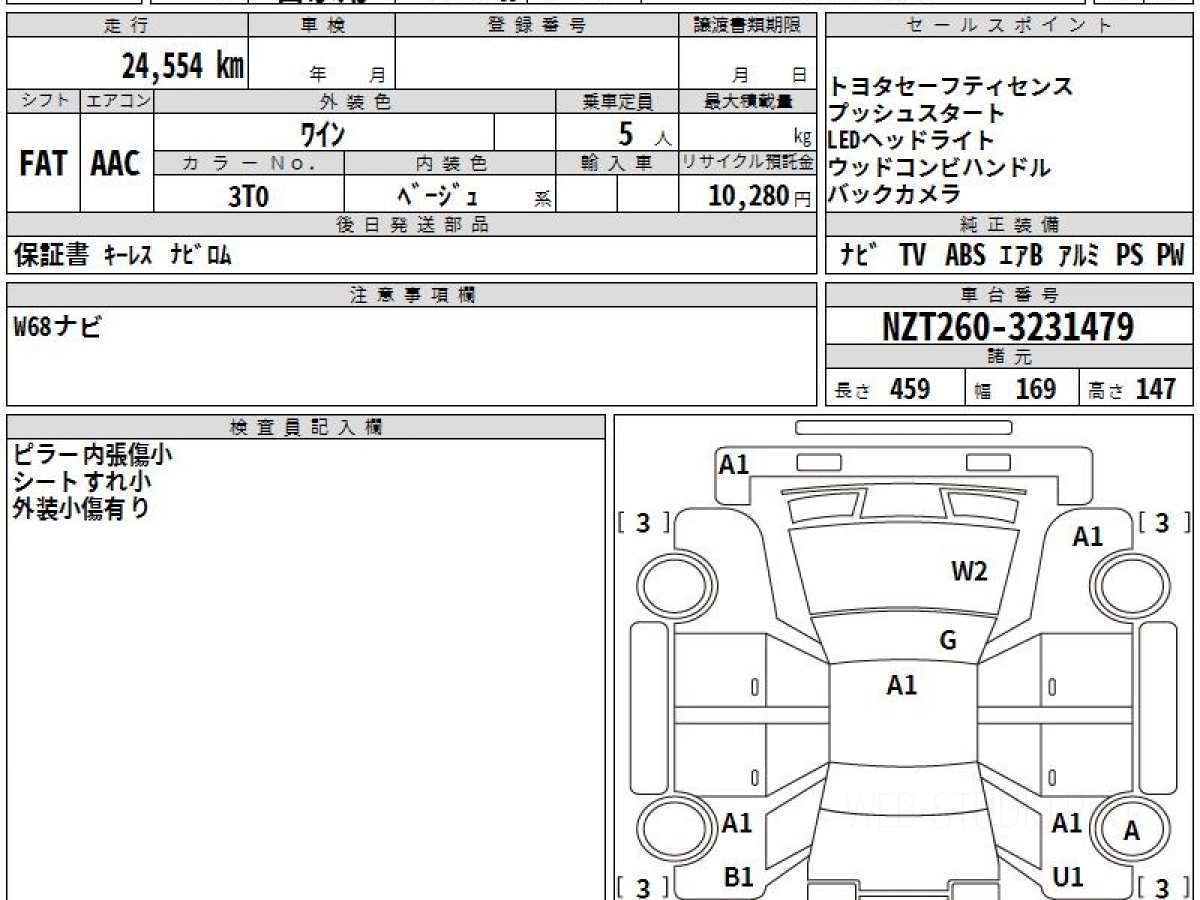Select the height value 147
The width and height of the screenshot is (1200, 900).
(1156, 389)
